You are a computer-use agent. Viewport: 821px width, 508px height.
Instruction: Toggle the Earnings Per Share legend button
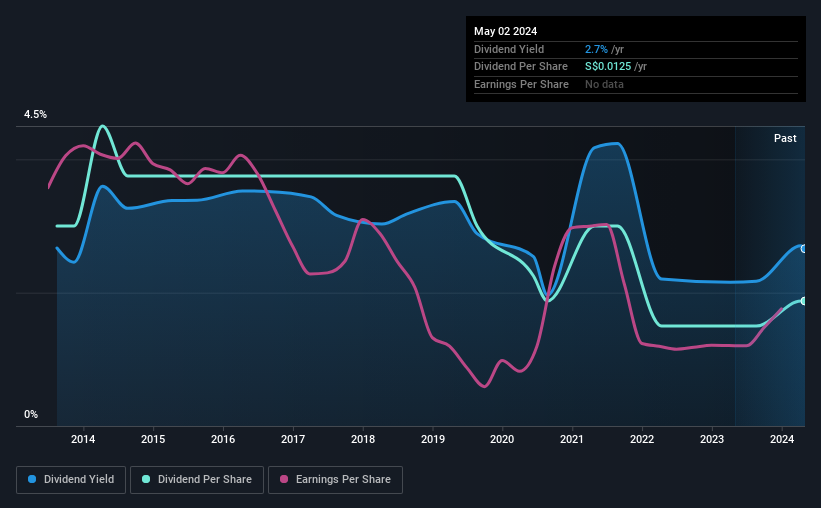tap(335, 479)
